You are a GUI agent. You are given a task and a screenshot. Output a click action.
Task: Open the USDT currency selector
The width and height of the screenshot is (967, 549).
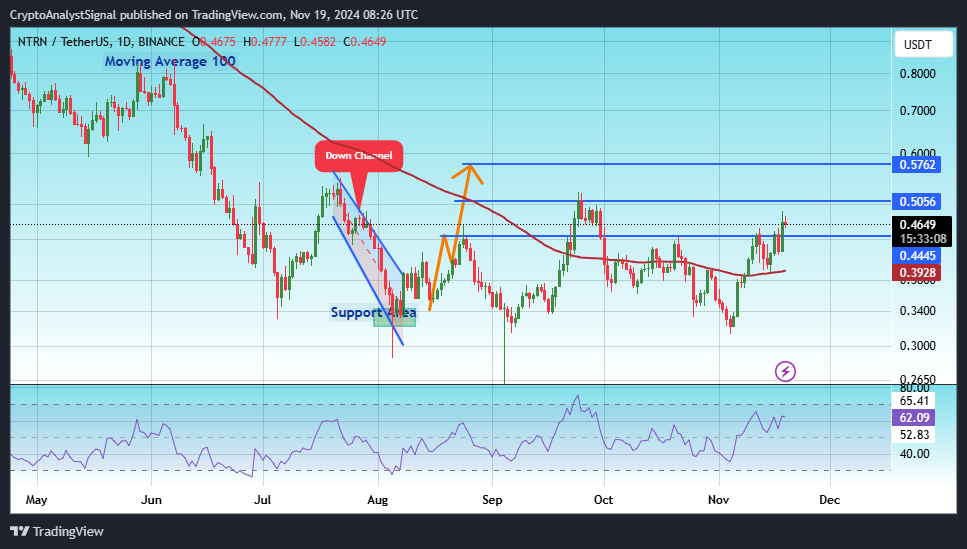pos(923,44)
